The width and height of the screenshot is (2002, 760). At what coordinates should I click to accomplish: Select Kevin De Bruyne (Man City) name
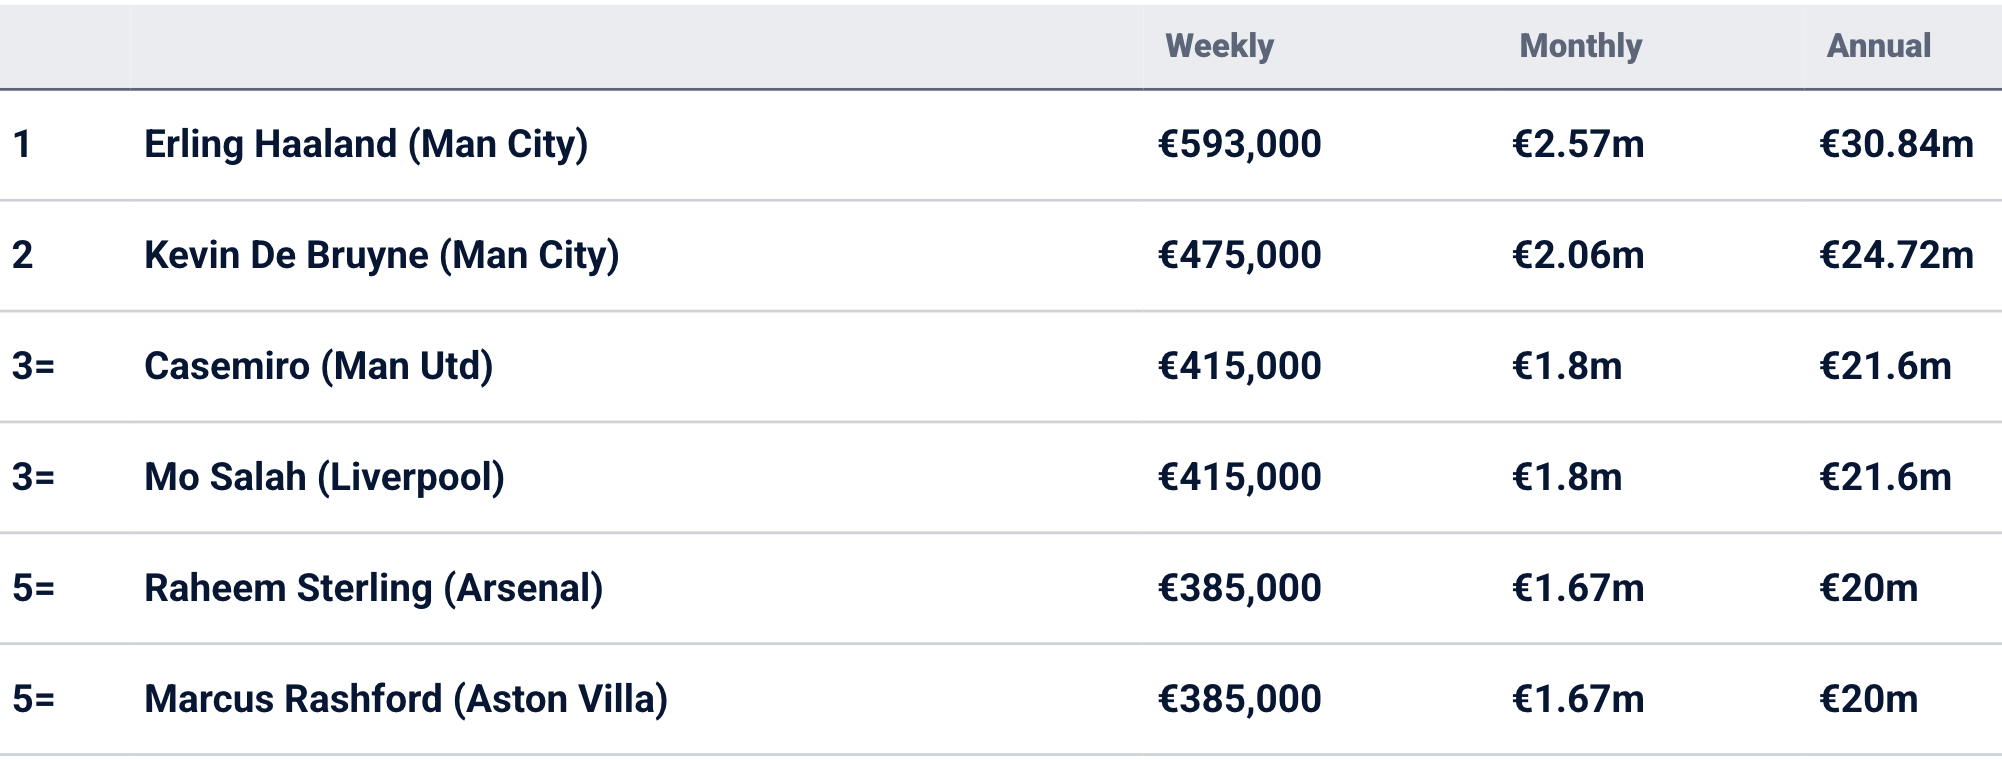(381, 255)
